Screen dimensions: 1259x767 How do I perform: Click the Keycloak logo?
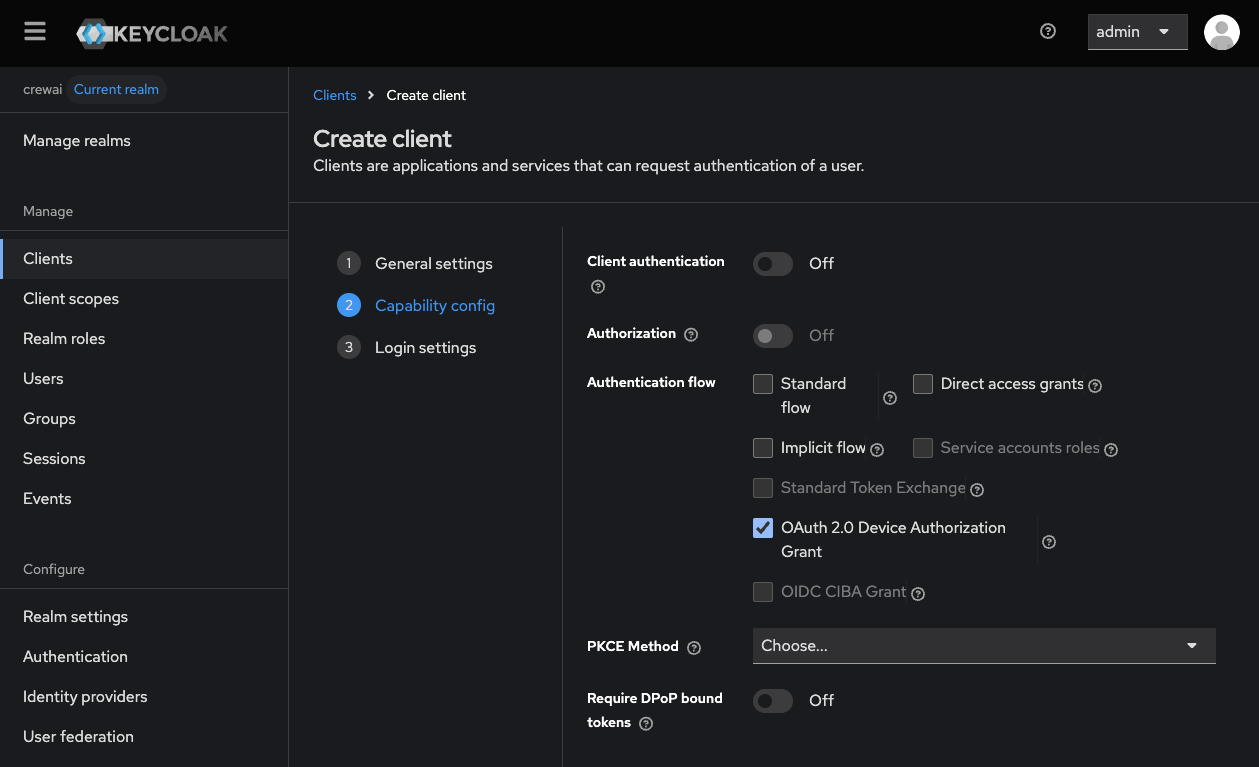151,32
